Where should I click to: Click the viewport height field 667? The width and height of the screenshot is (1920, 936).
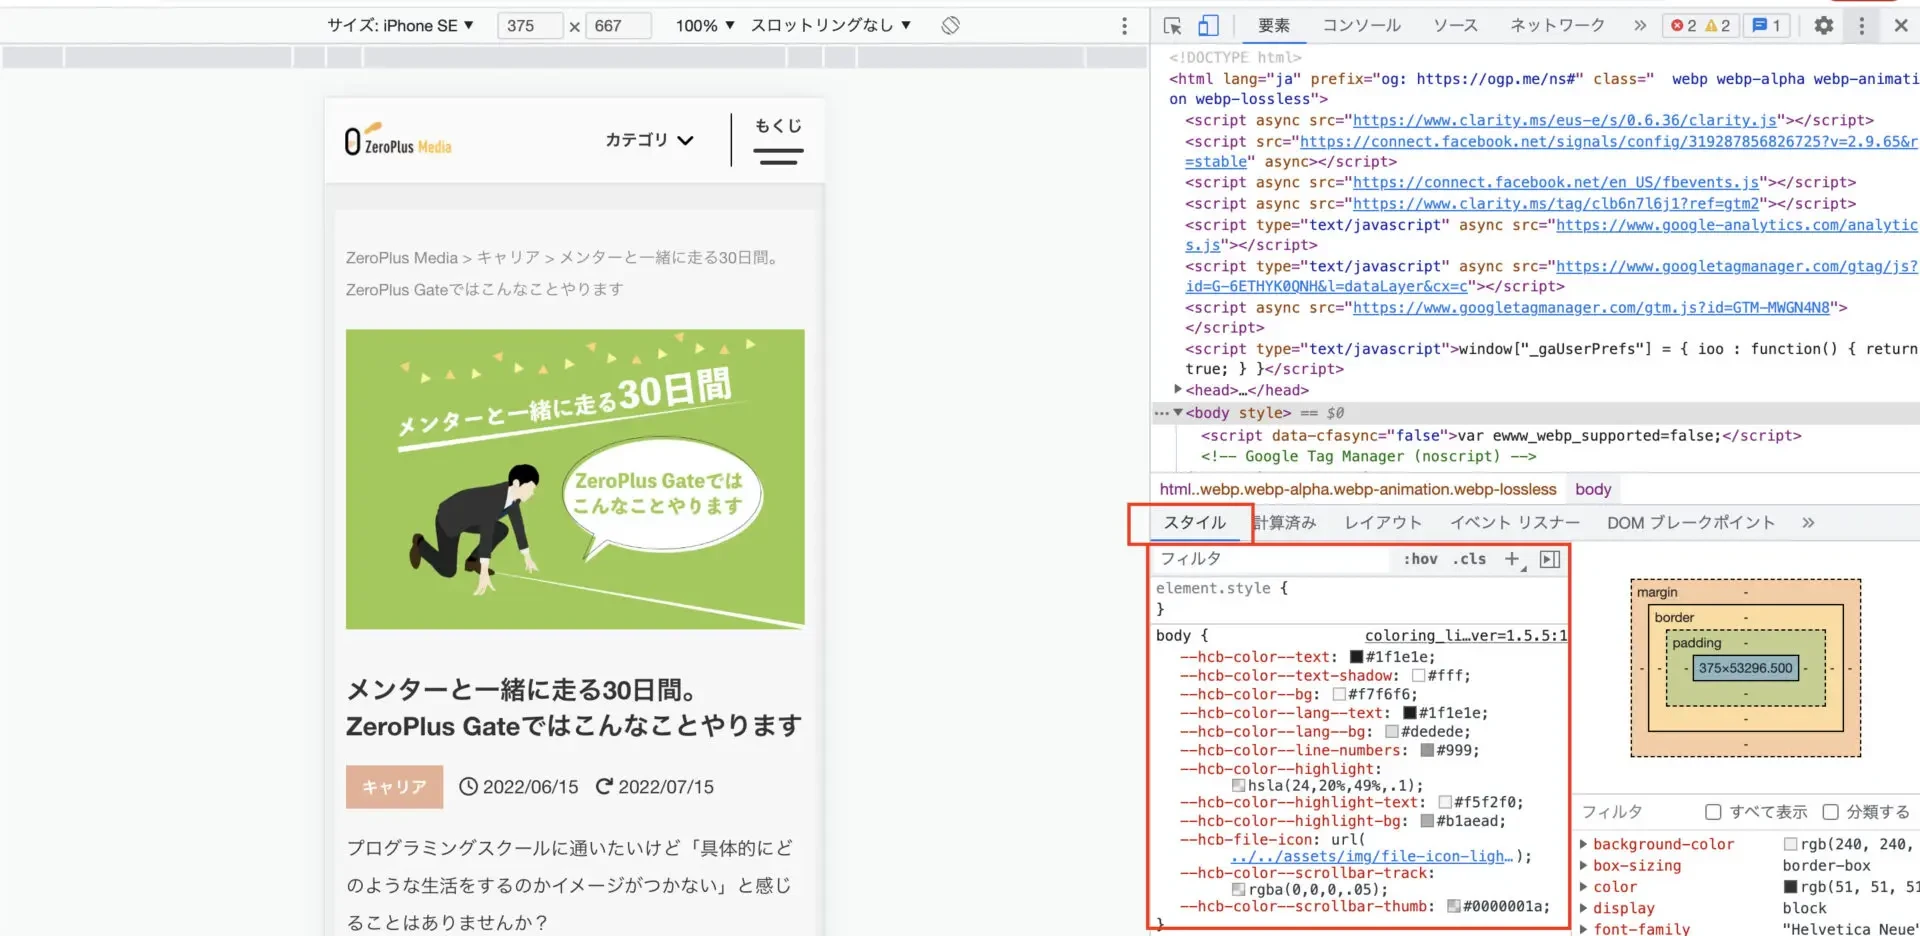coord(619,26)
